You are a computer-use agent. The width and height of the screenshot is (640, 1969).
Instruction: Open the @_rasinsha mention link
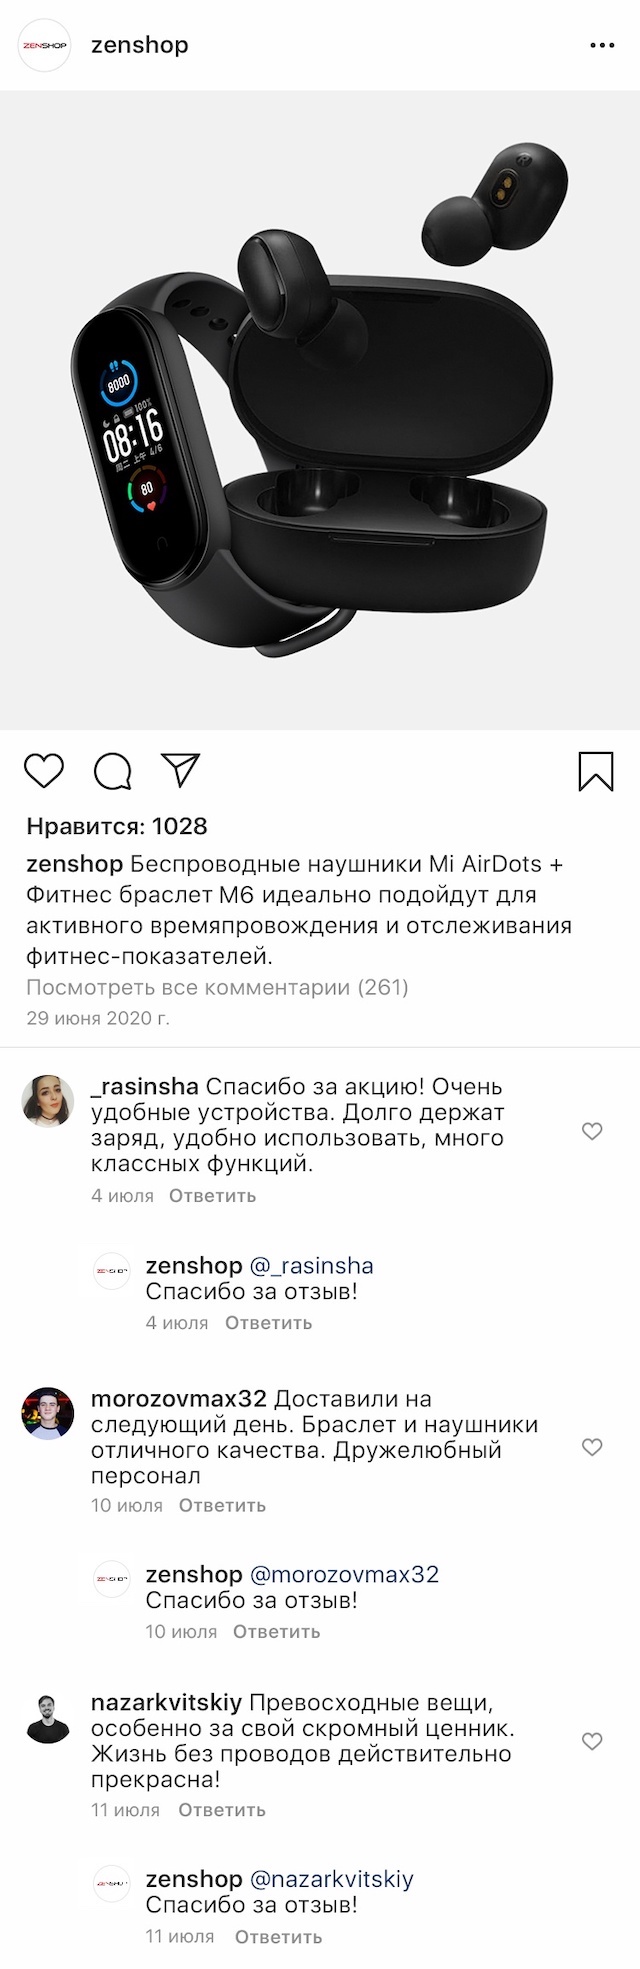click(x=311, y=1266)
